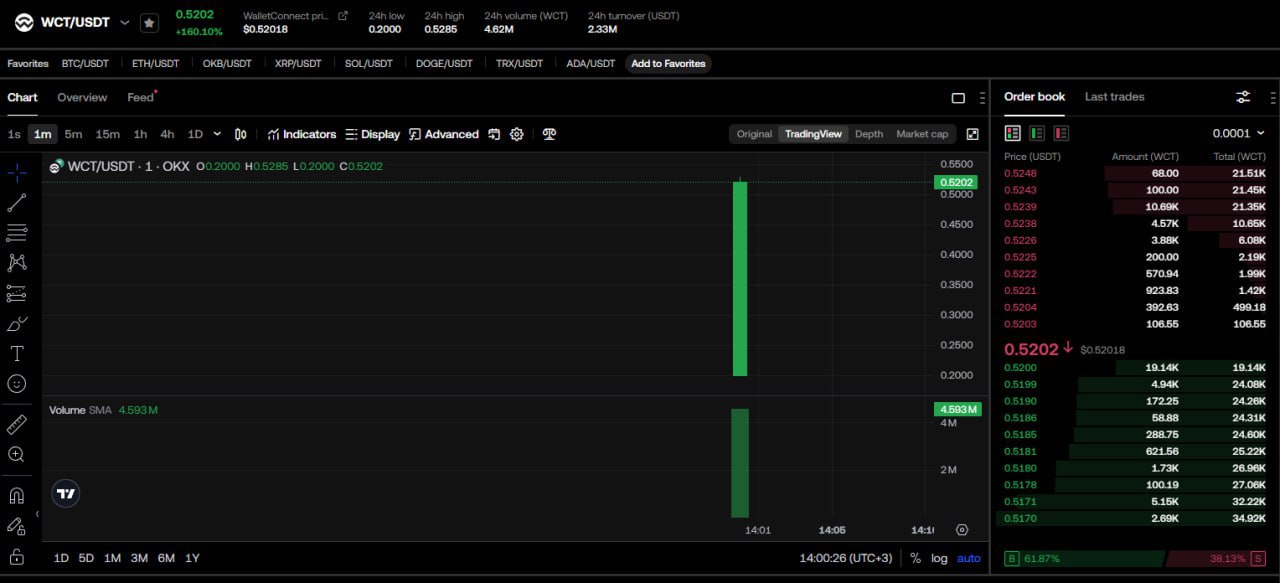The height and width of the screenshot is (583, 1280).
Task: Select the brush drawing tool
Action: click(17, 323)
